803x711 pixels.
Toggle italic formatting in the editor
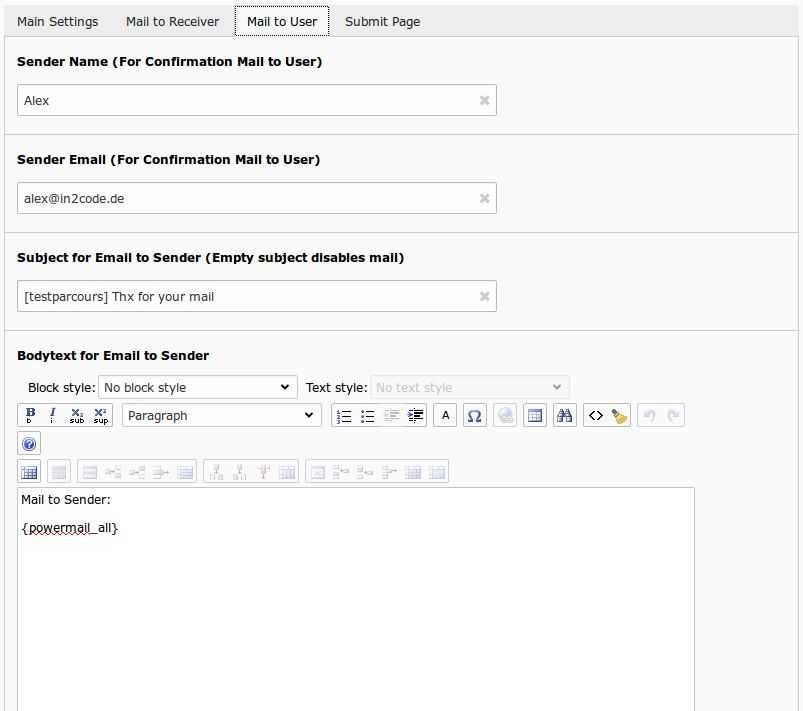click(x=53, y=415)
